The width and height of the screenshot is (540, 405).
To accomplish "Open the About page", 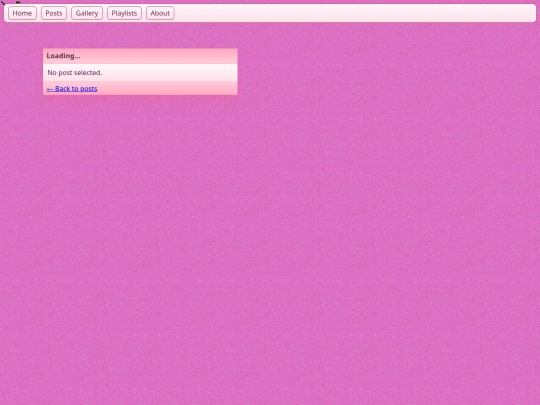I will tap(160, 13).
